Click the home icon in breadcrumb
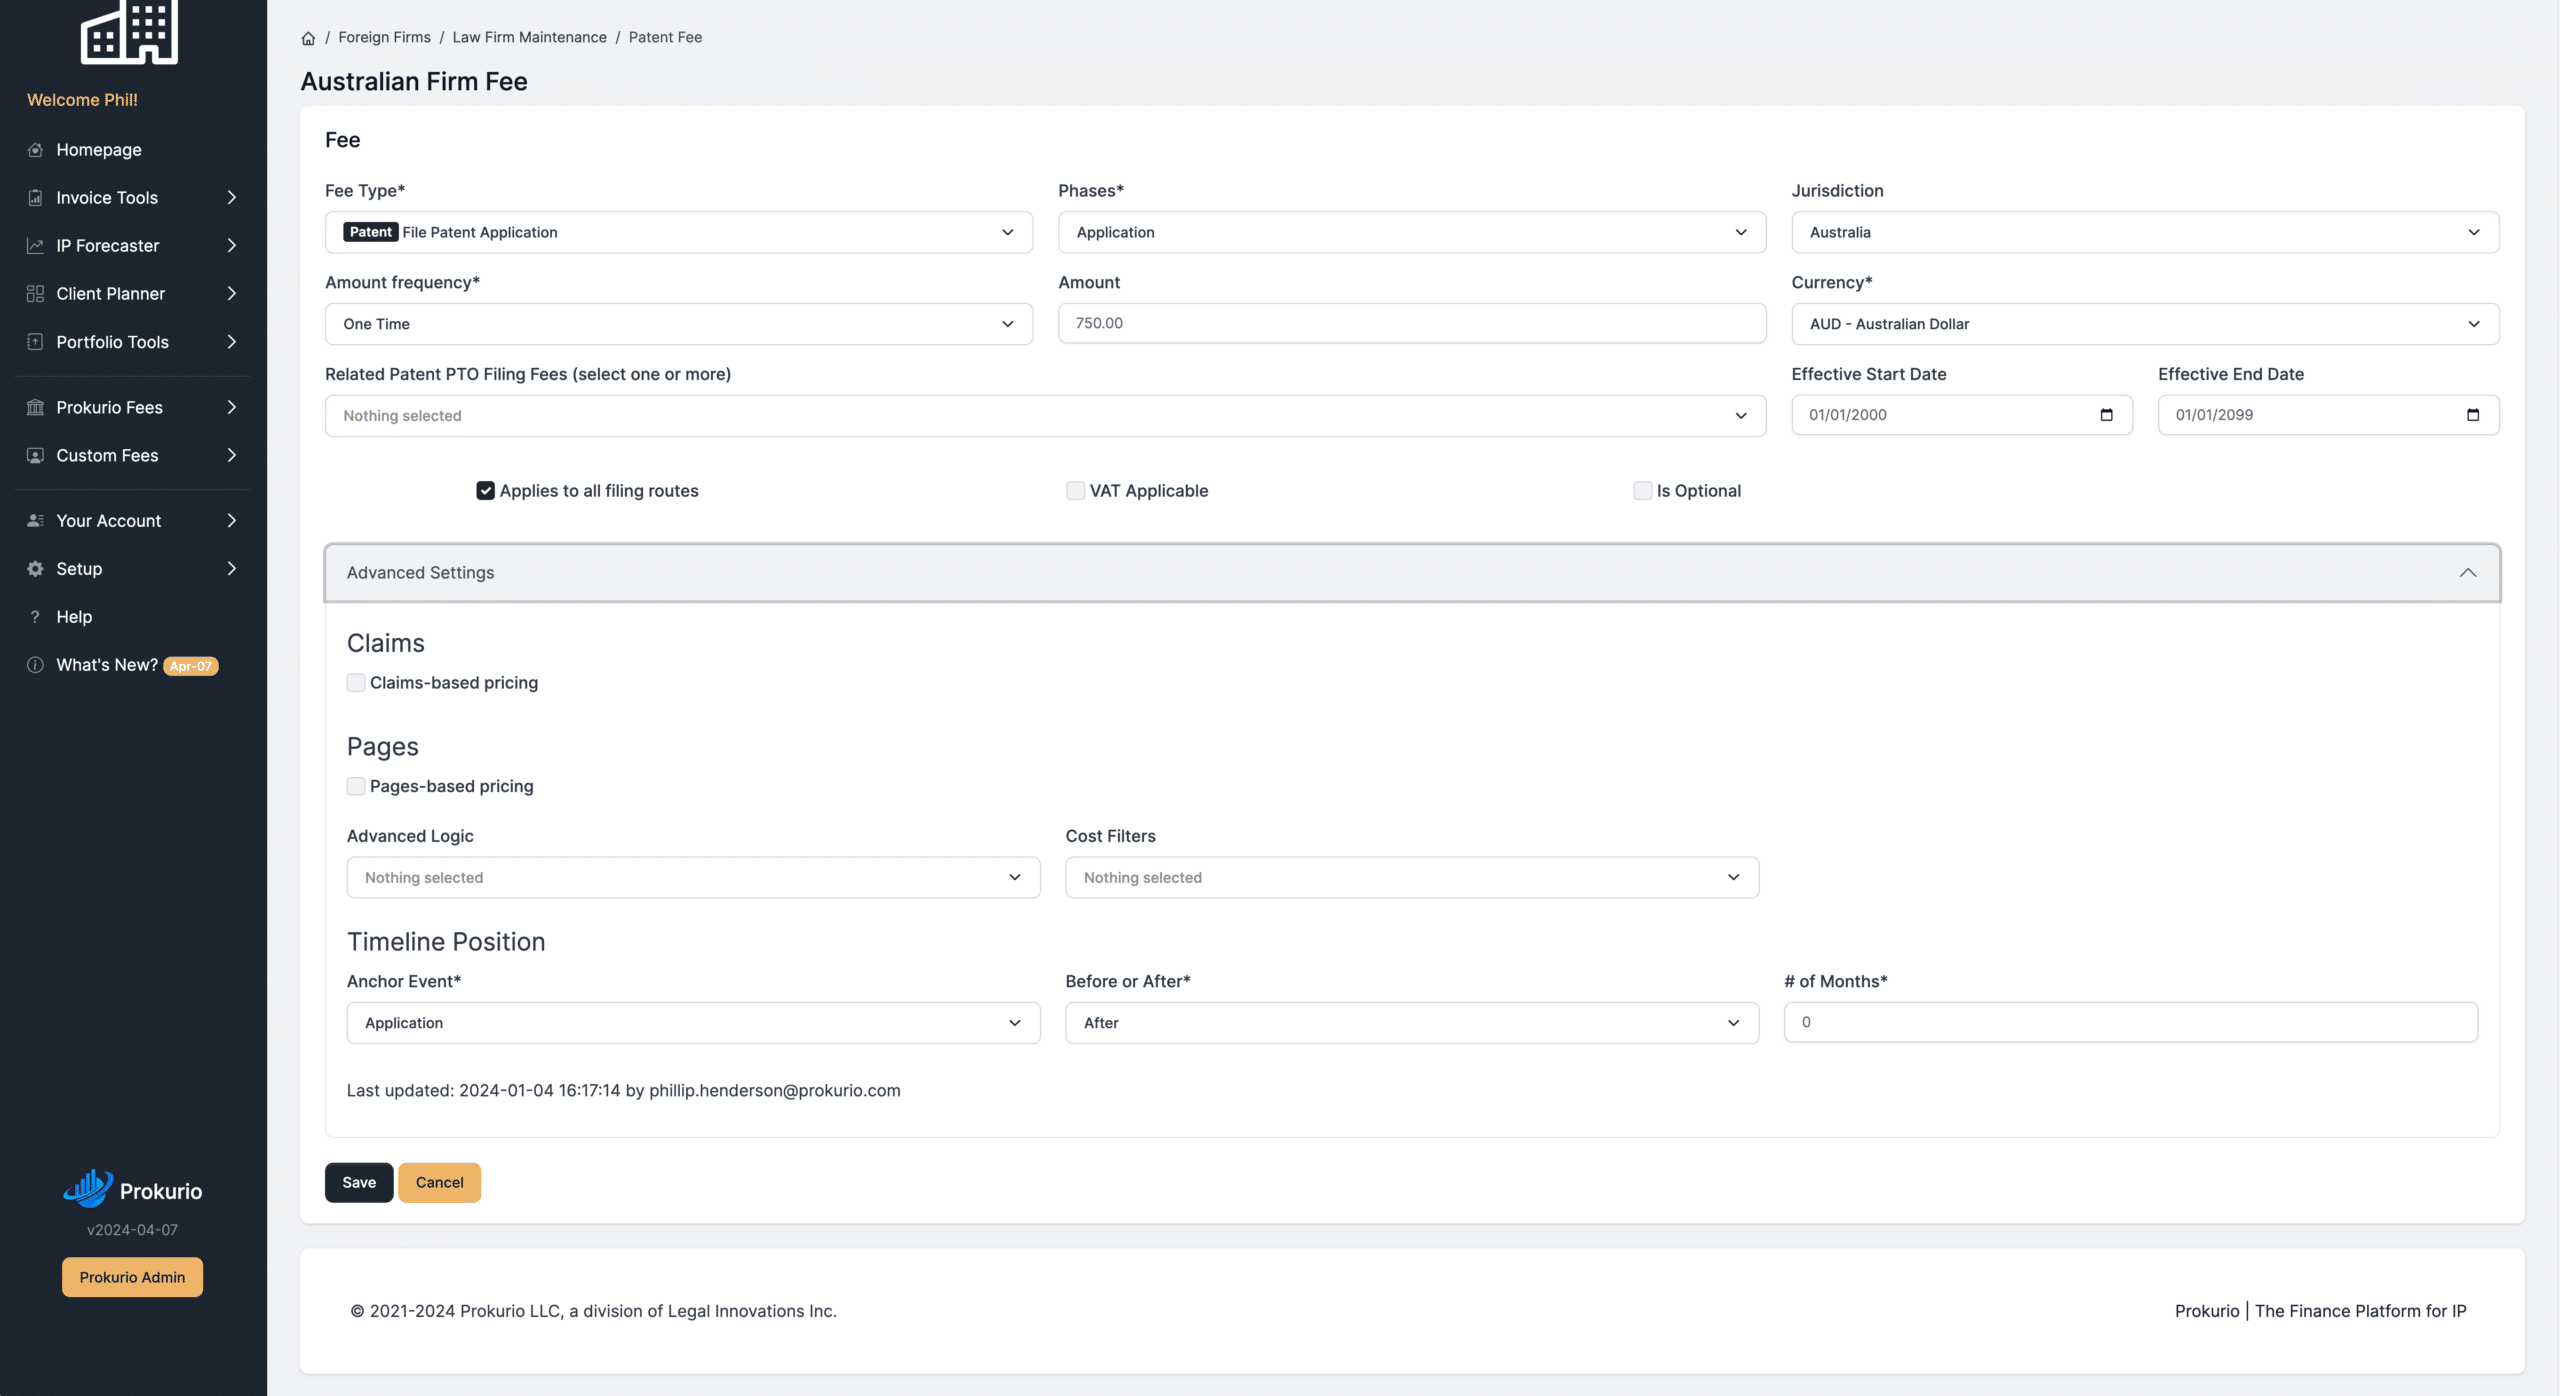2560x1396 pixels. click(x=308, y=38)
